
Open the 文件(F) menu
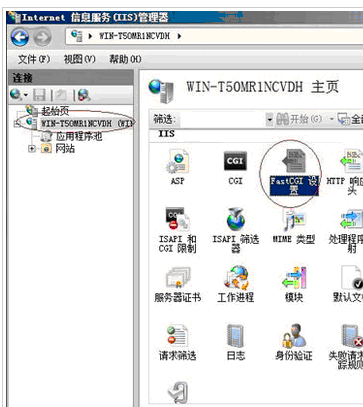coord(34,59)
